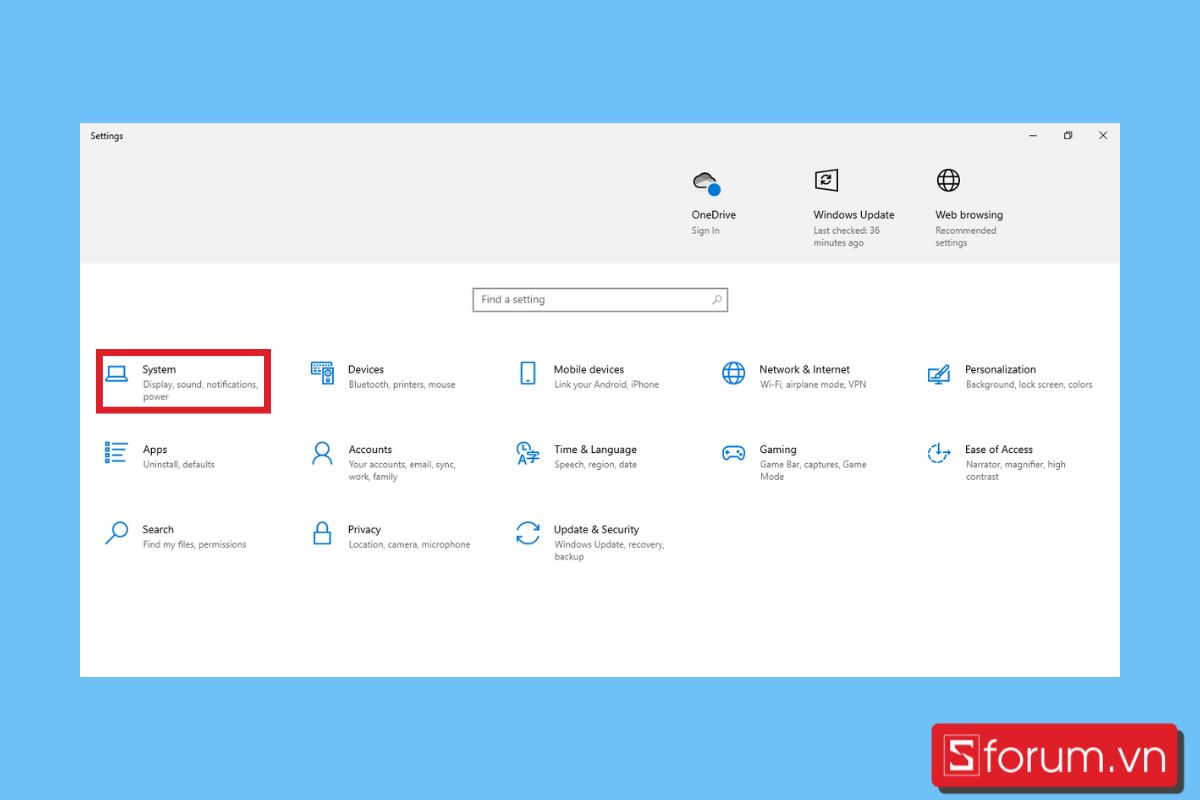Click 'Location, camera, microphone' description

click(x=409, y=545)
